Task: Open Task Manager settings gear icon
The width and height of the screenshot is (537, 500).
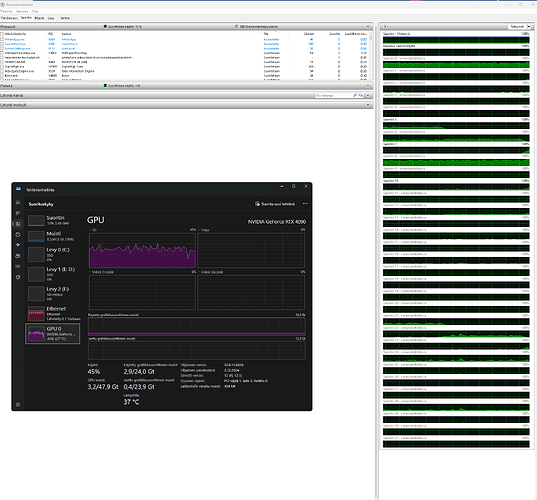Action: tap(18, 404)
